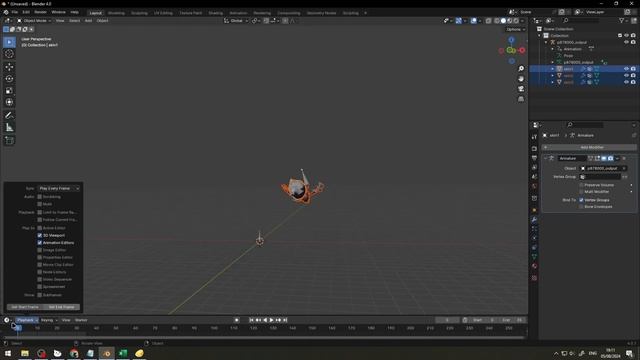
Task: Switch to the Shading workspace tab
Action: point(216,13)
